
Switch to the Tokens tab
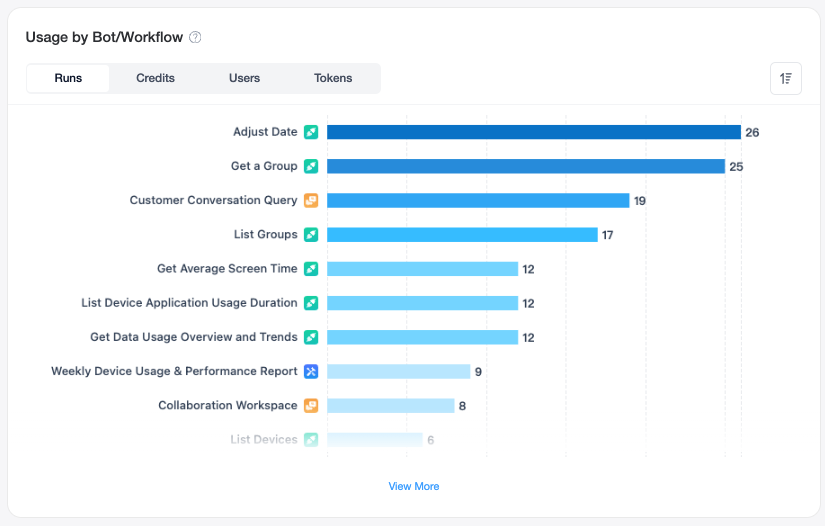coord(333,78)
